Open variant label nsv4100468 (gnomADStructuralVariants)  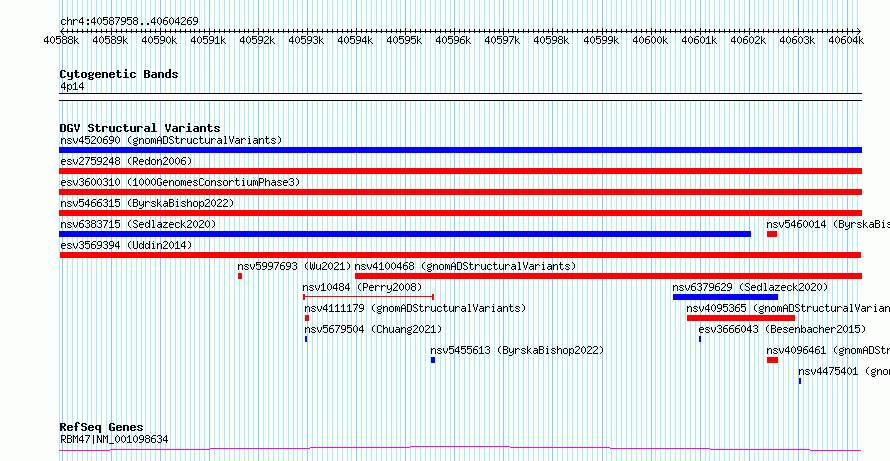click(x=465, y=266)
